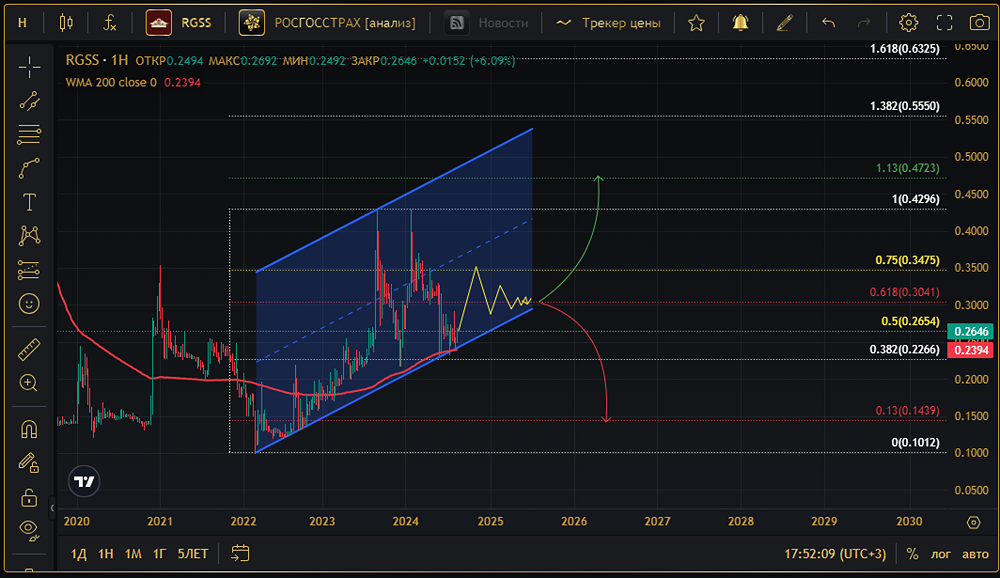
Task: Select Fibonacci level 0.75(0.3475) label
Action: pyautogui.click(x=907, y=260)
